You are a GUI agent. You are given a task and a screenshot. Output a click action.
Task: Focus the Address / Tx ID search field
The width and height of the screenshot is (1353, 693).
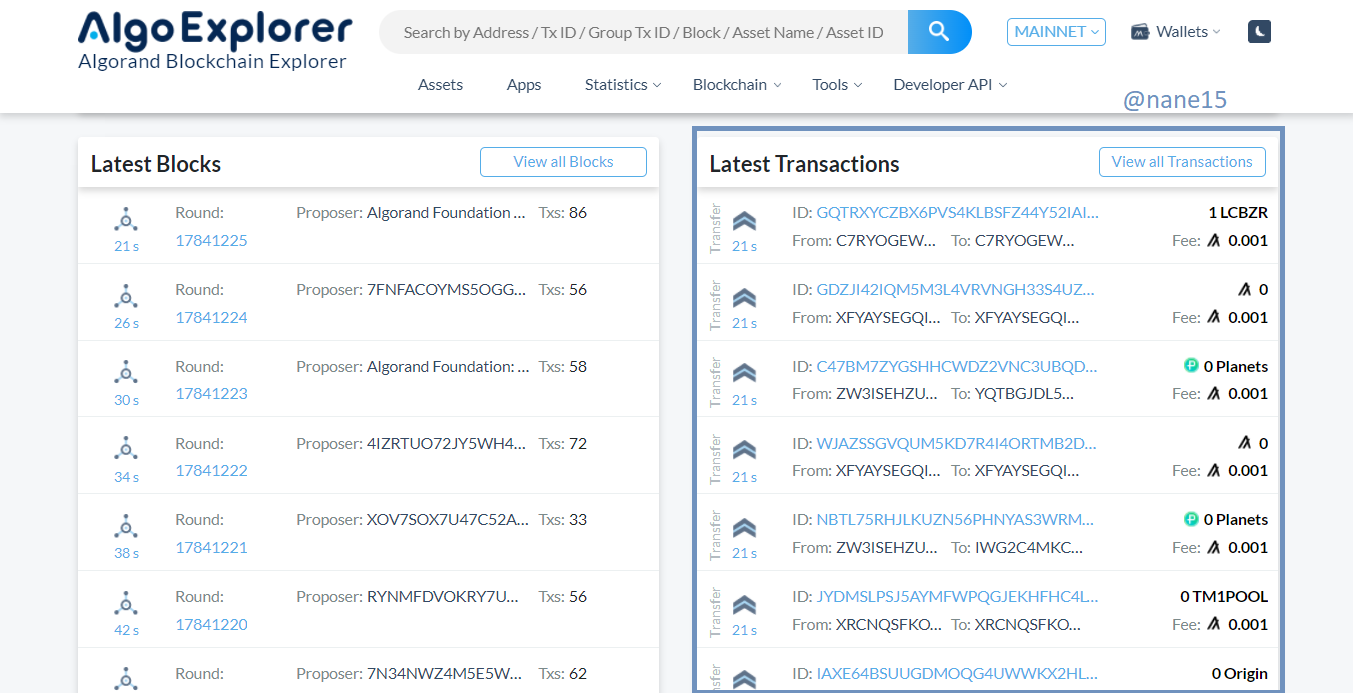click(x=644, y=32)
